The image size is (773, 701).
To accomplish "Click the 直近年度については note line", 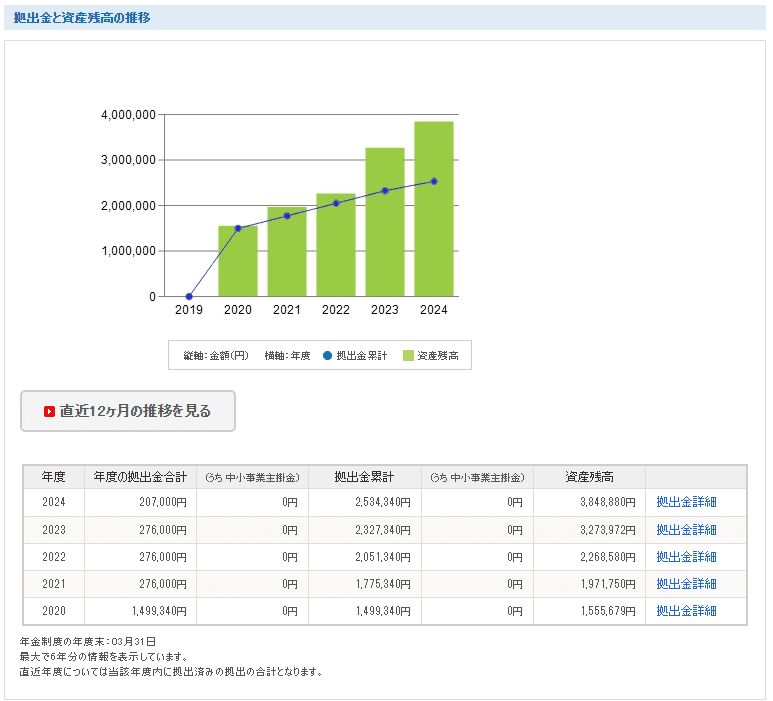I will [x=171, y=672].
